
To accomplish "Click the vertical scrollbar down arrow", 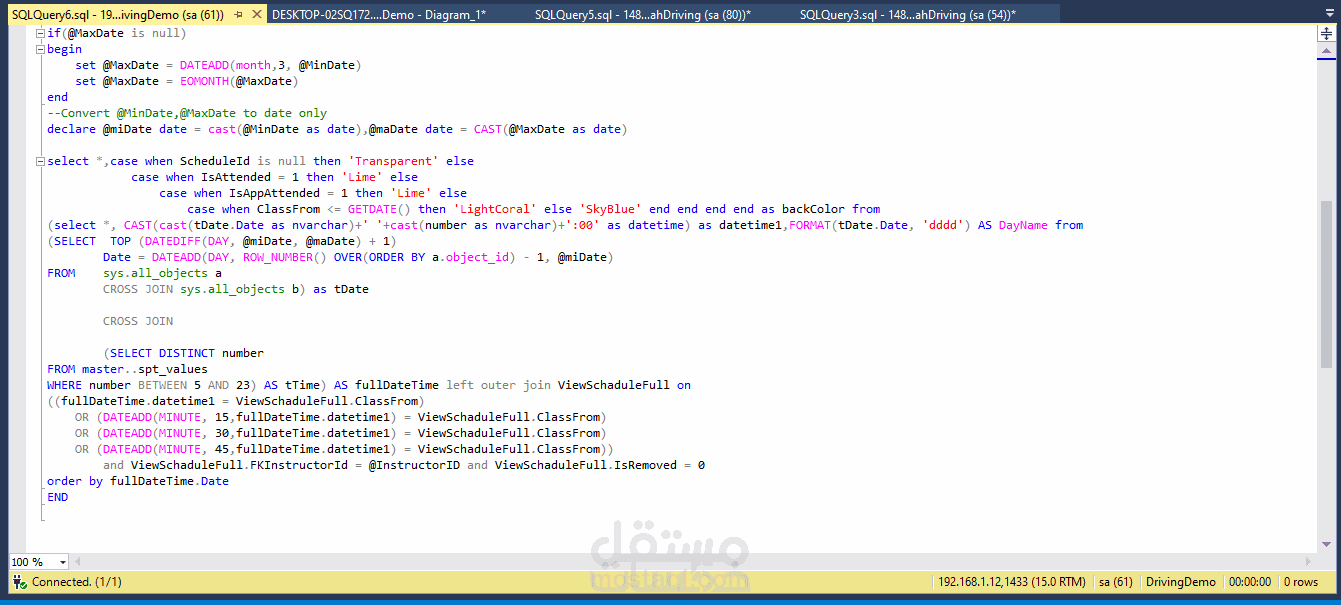I will pos(1327,544).
